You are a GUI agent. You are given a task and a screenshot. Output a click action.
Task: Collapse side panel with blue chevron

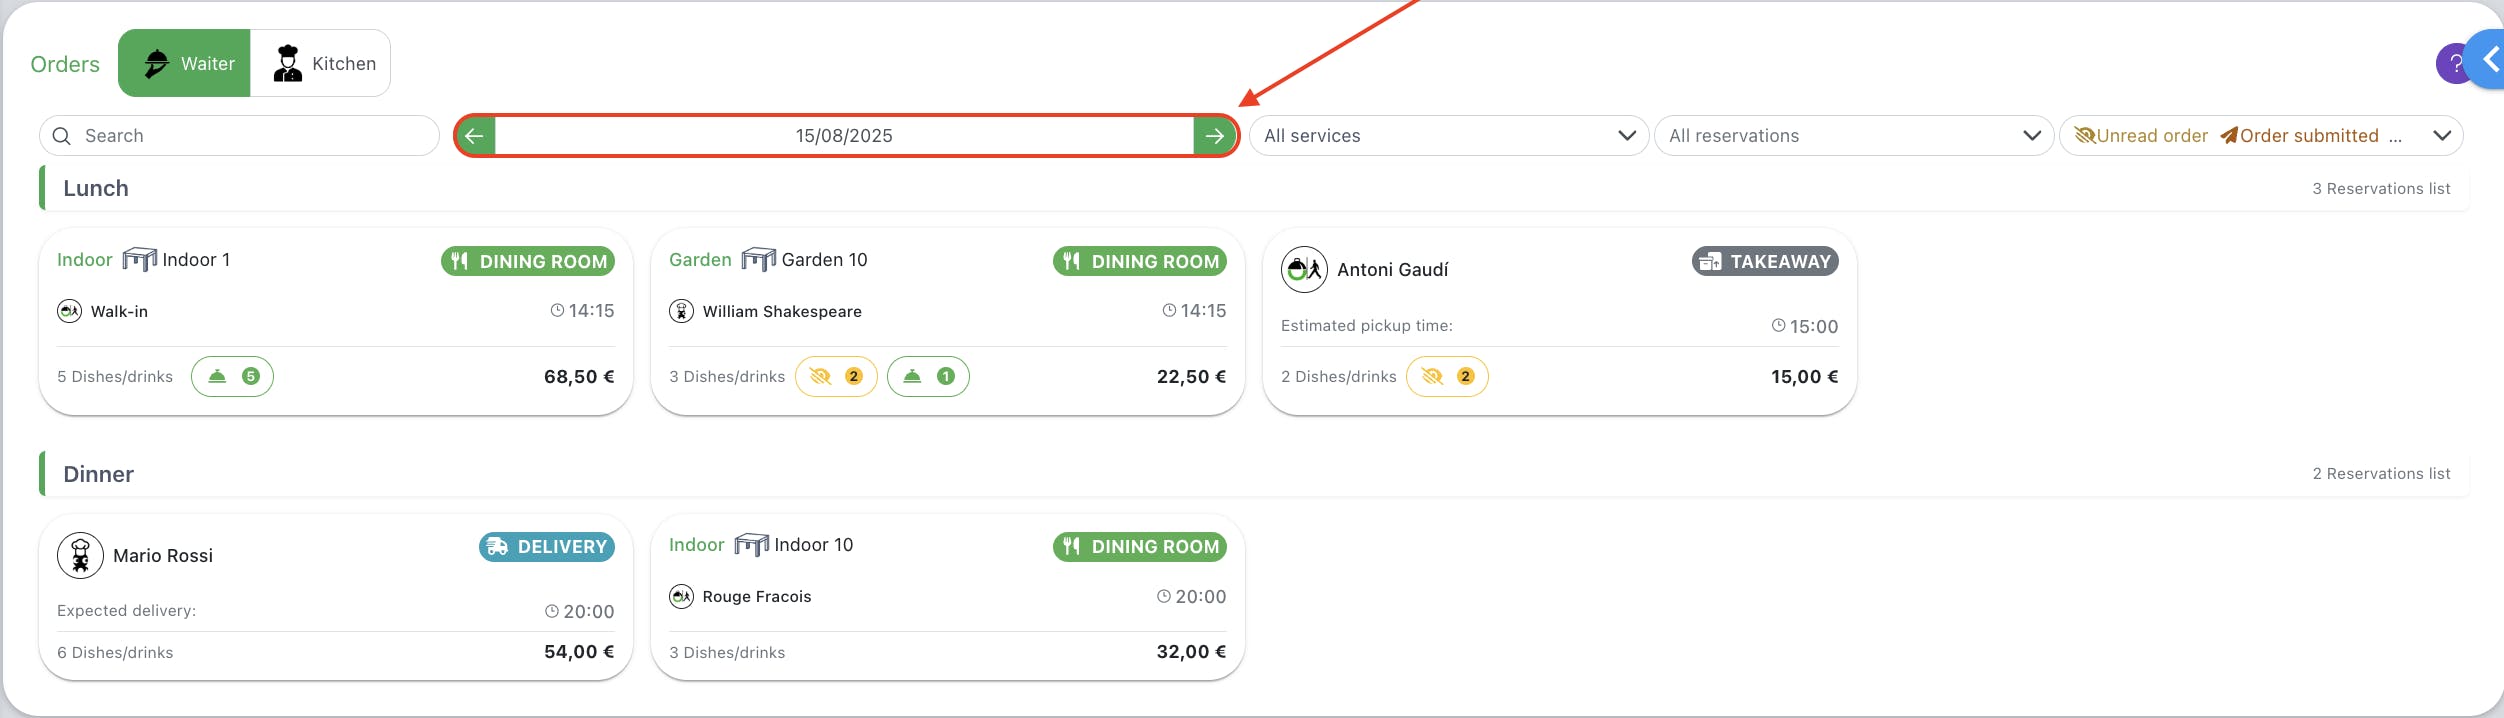2488,60
